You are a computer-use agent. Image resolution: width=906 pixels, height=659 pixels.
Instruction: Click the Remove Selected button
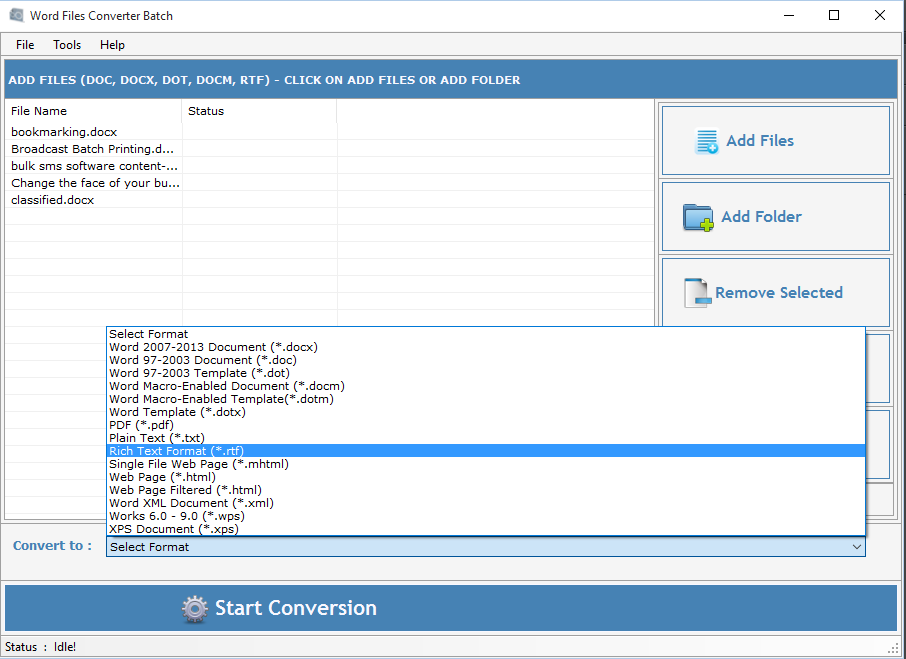[775, 293]
